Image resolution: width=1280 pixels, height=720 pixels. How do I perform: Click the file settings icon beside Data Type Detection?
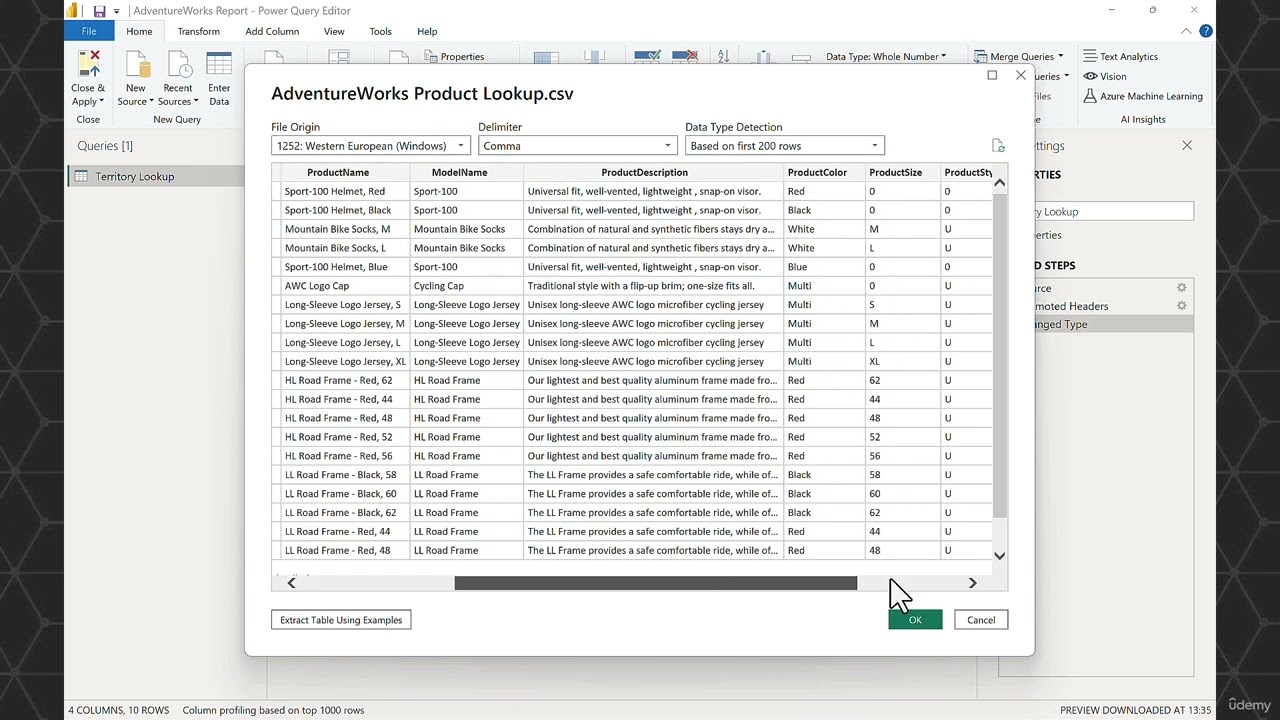click(x=998, y=146)
